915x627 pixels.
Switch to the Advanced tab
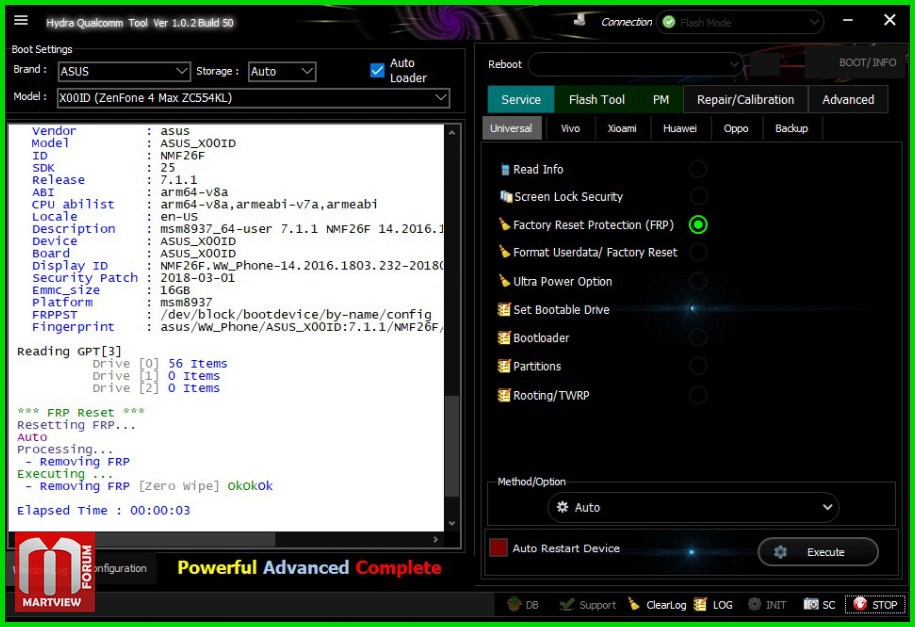click(x=848, y=99)
